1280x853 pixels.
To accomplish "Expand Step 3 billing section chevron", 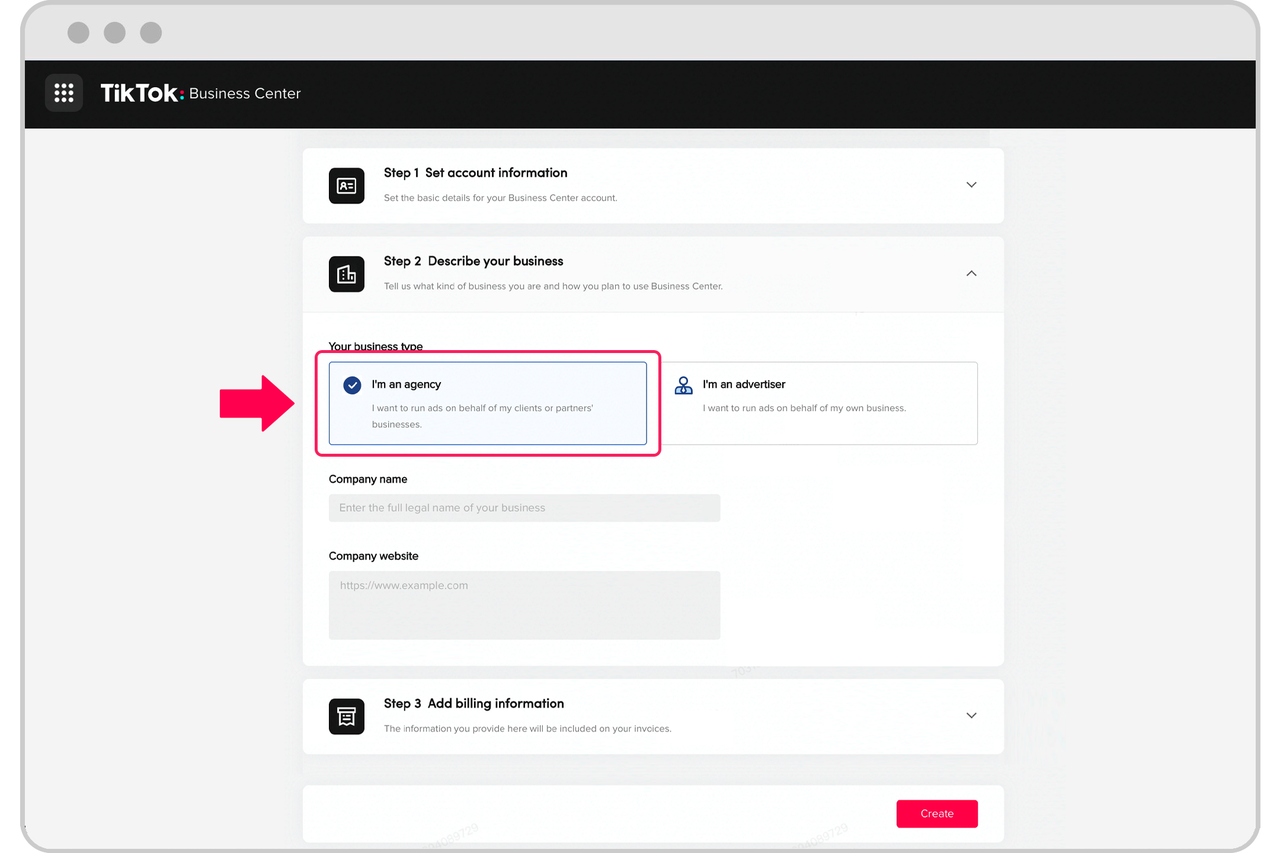I will (971, 716).
